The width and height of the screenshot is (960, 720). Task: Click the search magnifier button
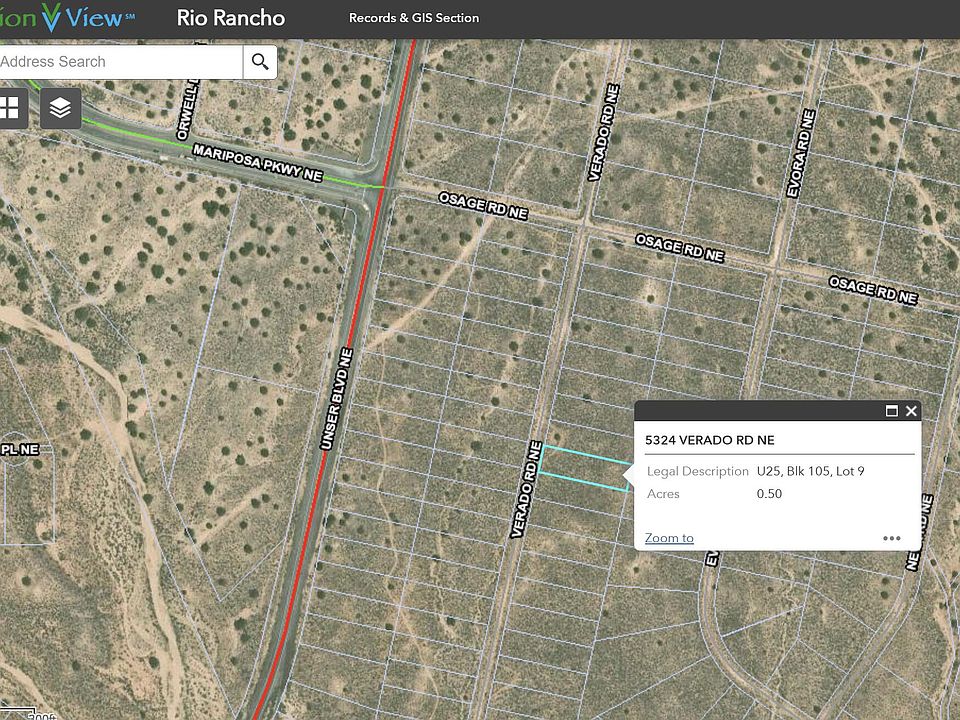point(260,62)
